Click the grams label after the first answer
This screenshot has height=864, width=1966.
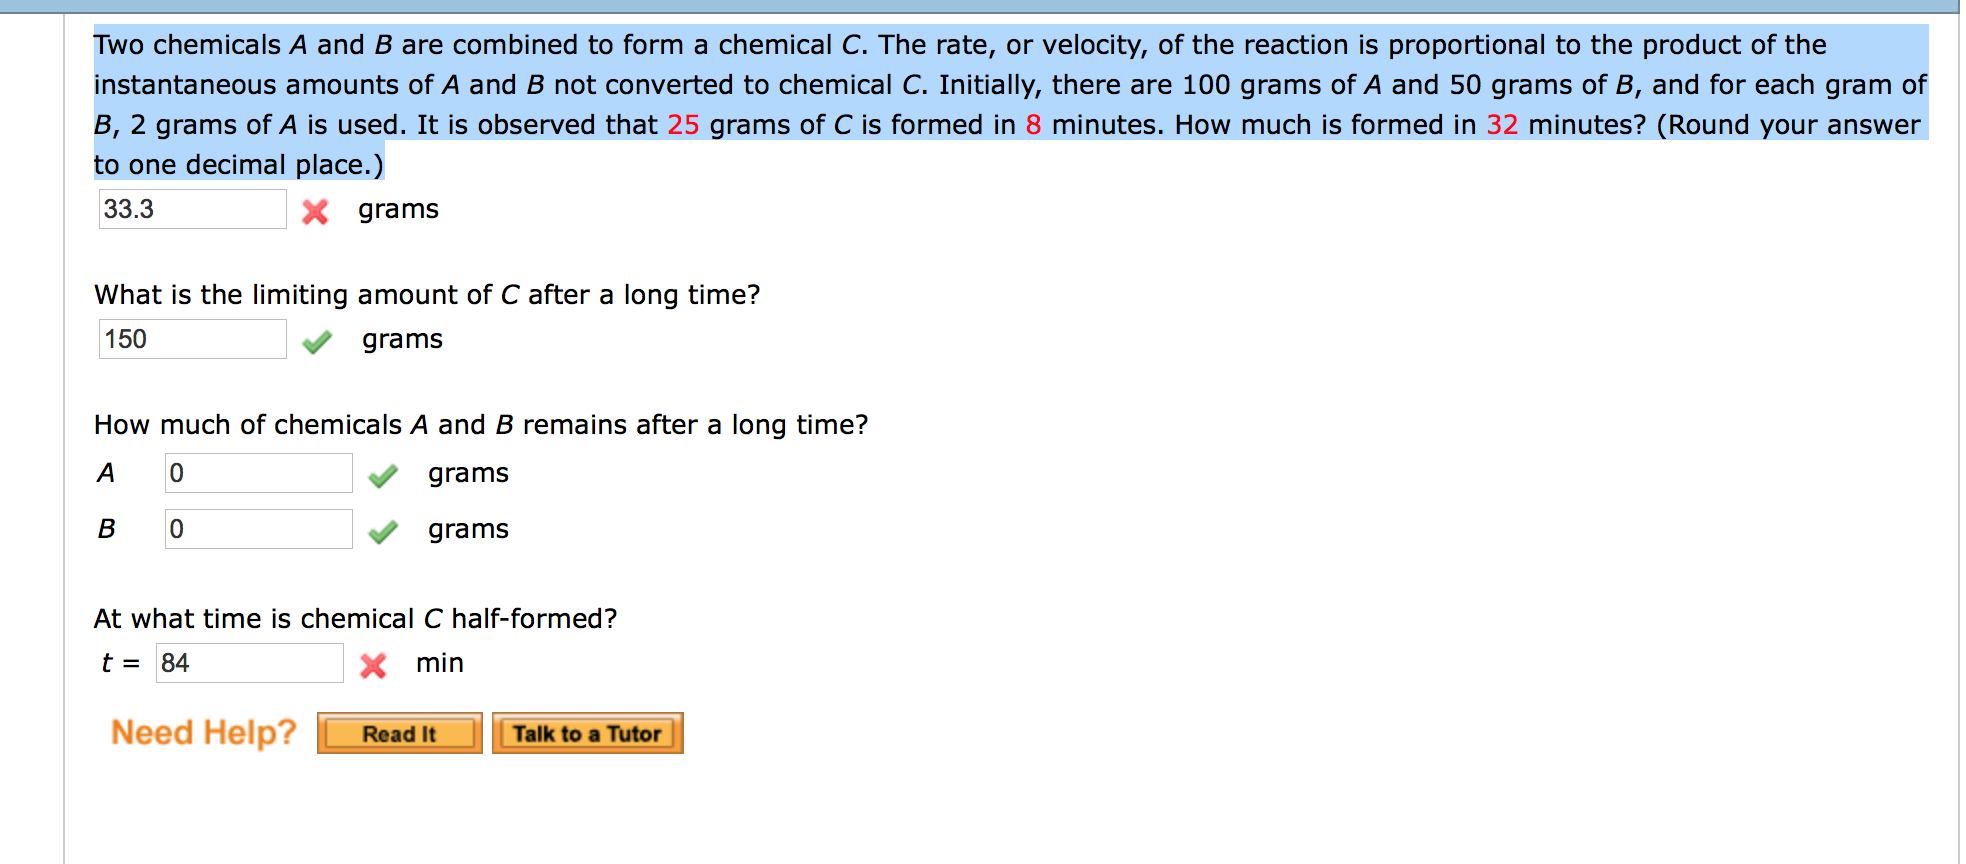point(397,210)
